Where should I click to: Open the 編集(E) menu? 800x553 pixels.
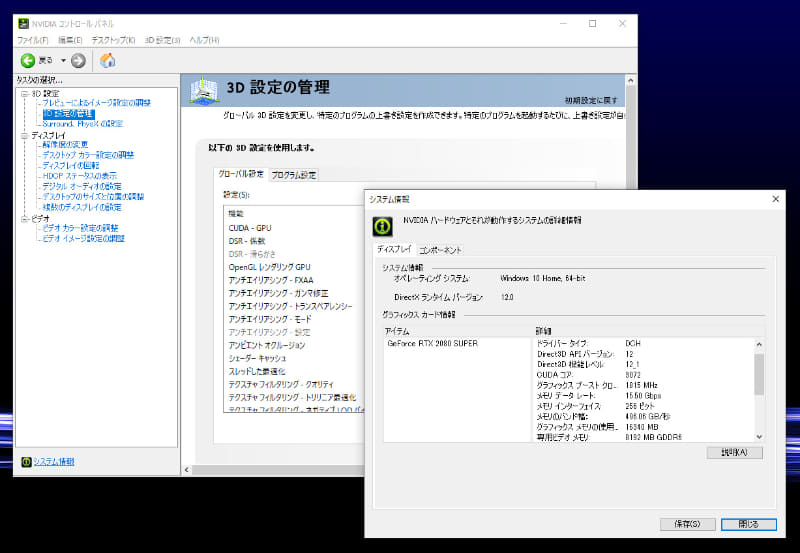tap(70, 40)
